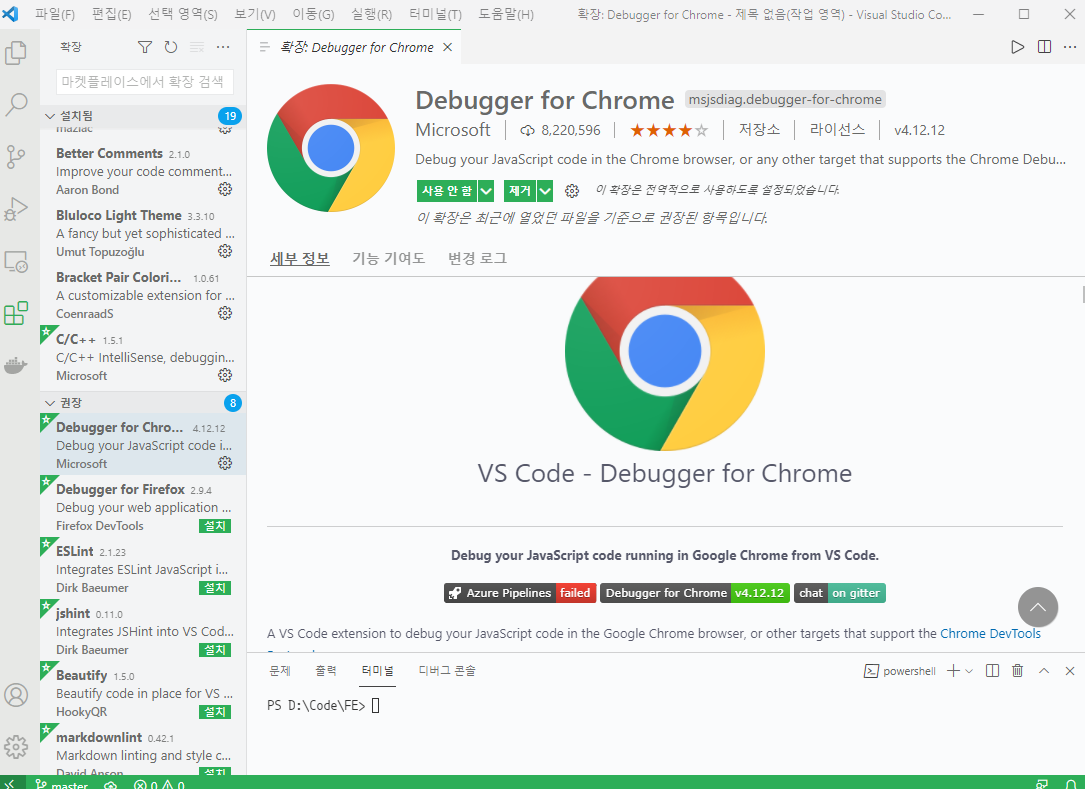Open the Search view in activity bar
The width and height of the screenshot is (1085, 789).
(16, 105)
